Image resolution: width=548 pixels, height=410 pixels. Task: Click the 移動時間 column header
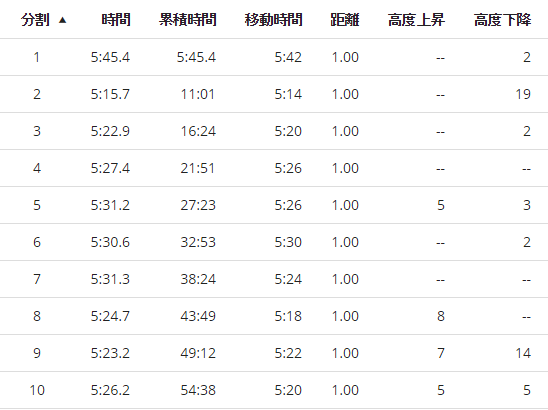click(273, 20)
